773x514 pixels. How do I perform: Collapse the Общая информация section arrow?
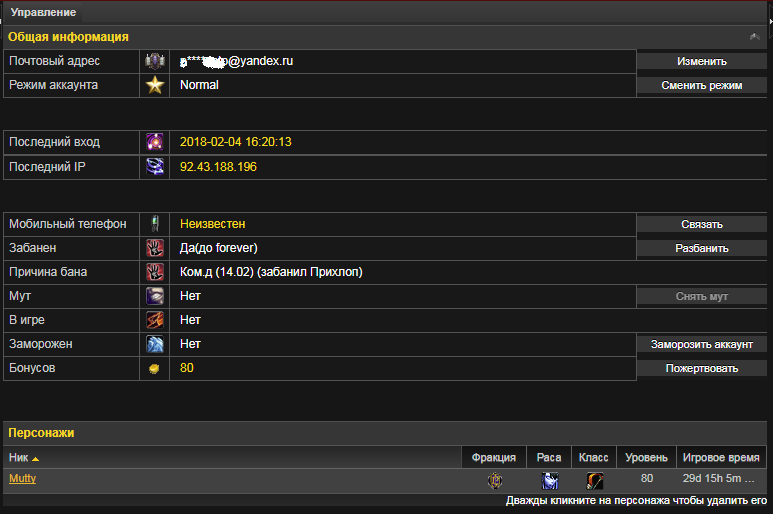point(755,37)
